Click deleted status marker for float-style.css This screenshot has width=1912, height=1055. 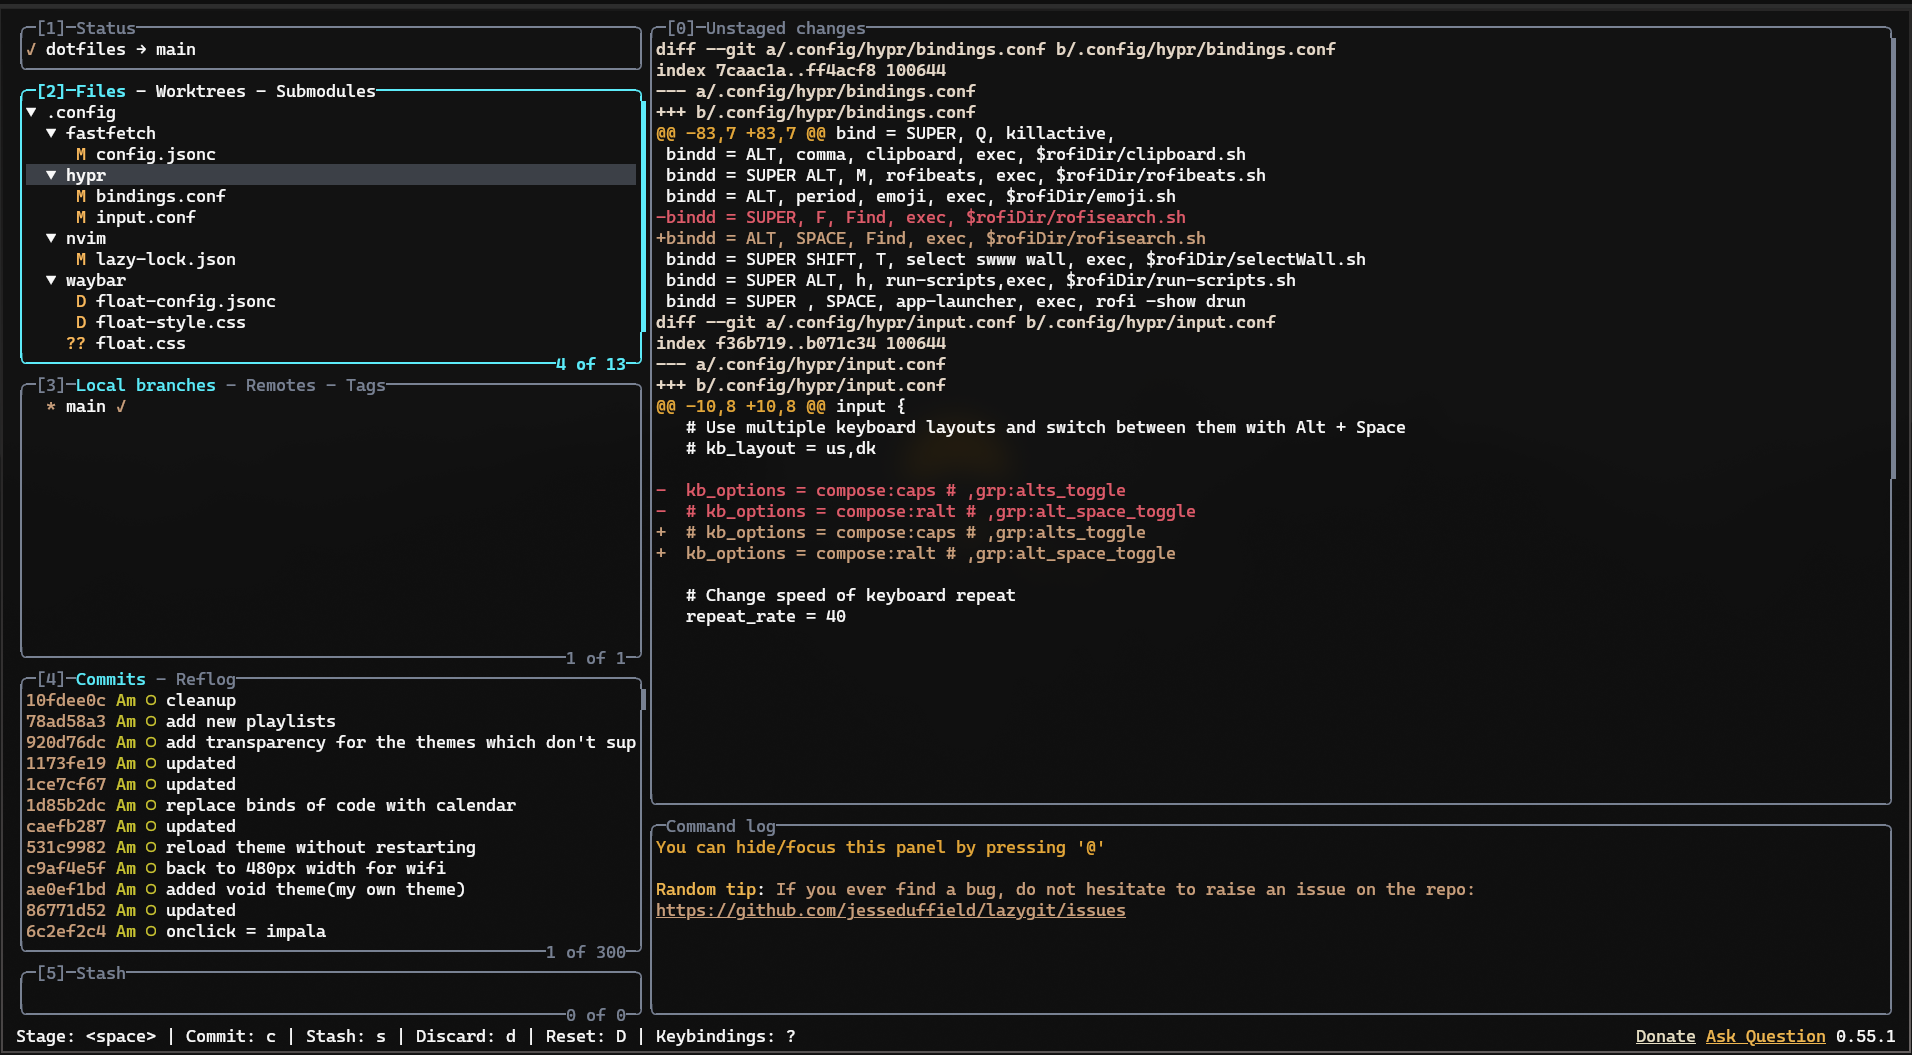click(x=81, y=322)
